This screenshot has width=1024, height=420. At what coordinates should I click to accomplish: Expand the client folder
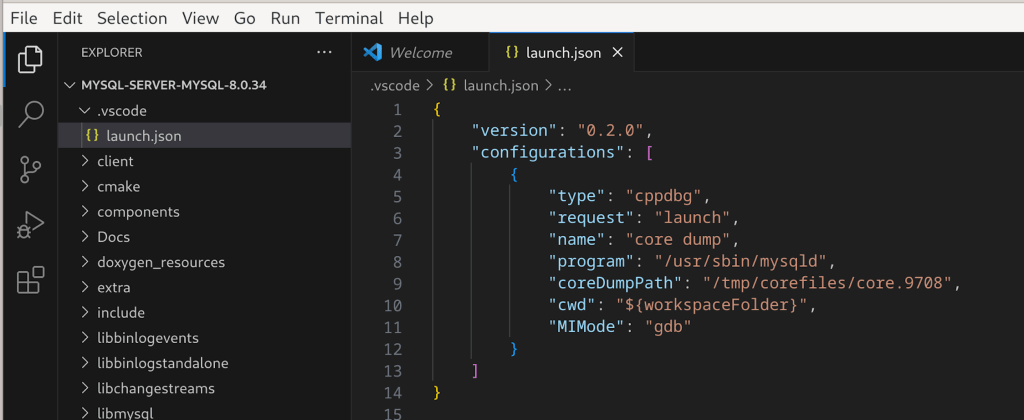pos(115,161)
